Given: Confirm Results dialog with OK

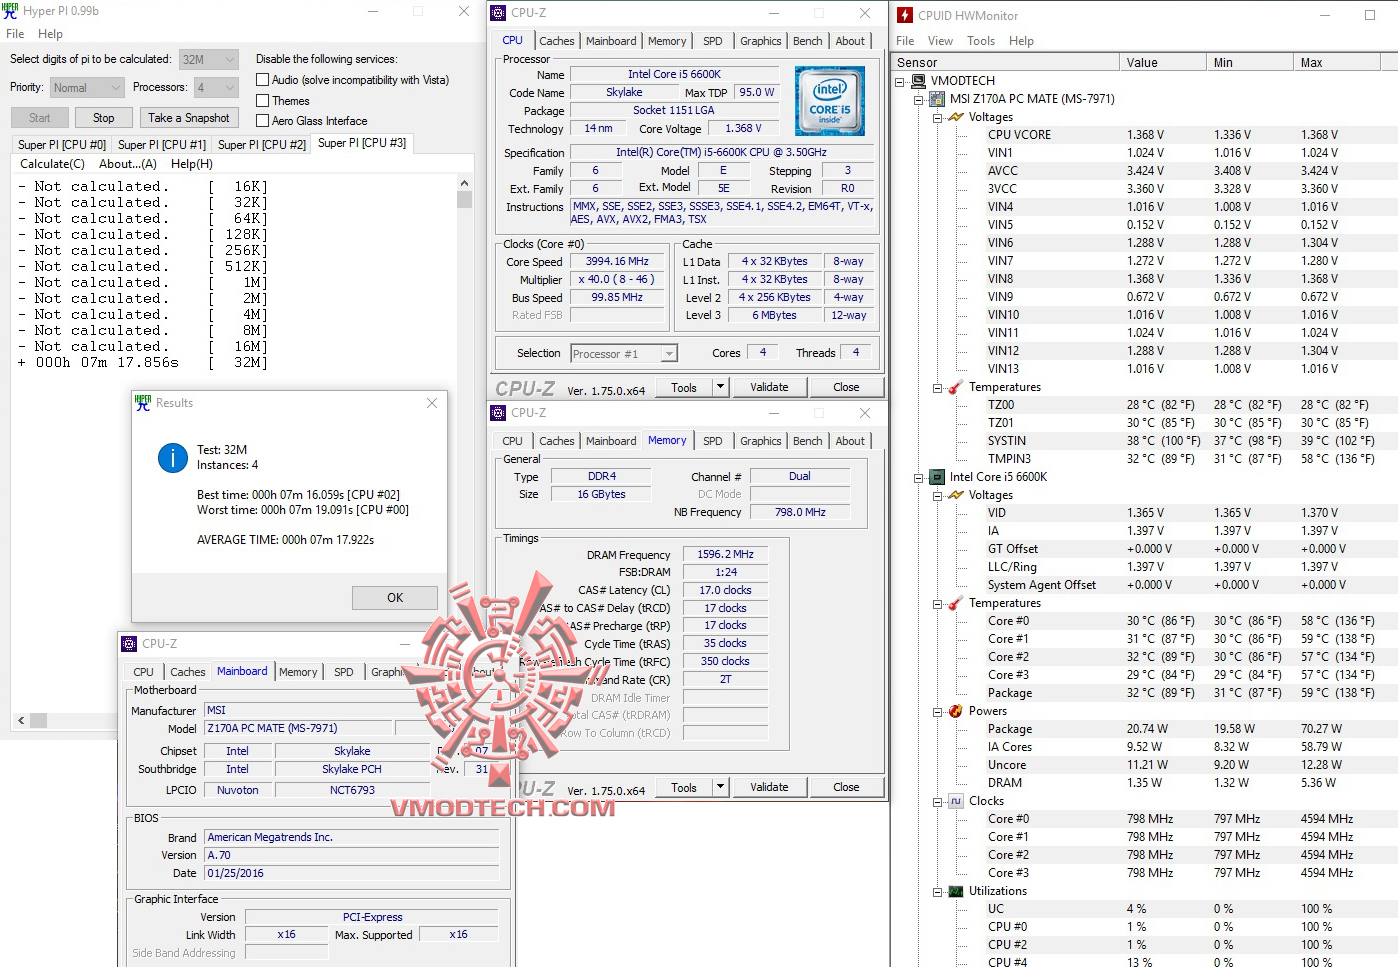Looking at the screenshot, I should point(395,598).
